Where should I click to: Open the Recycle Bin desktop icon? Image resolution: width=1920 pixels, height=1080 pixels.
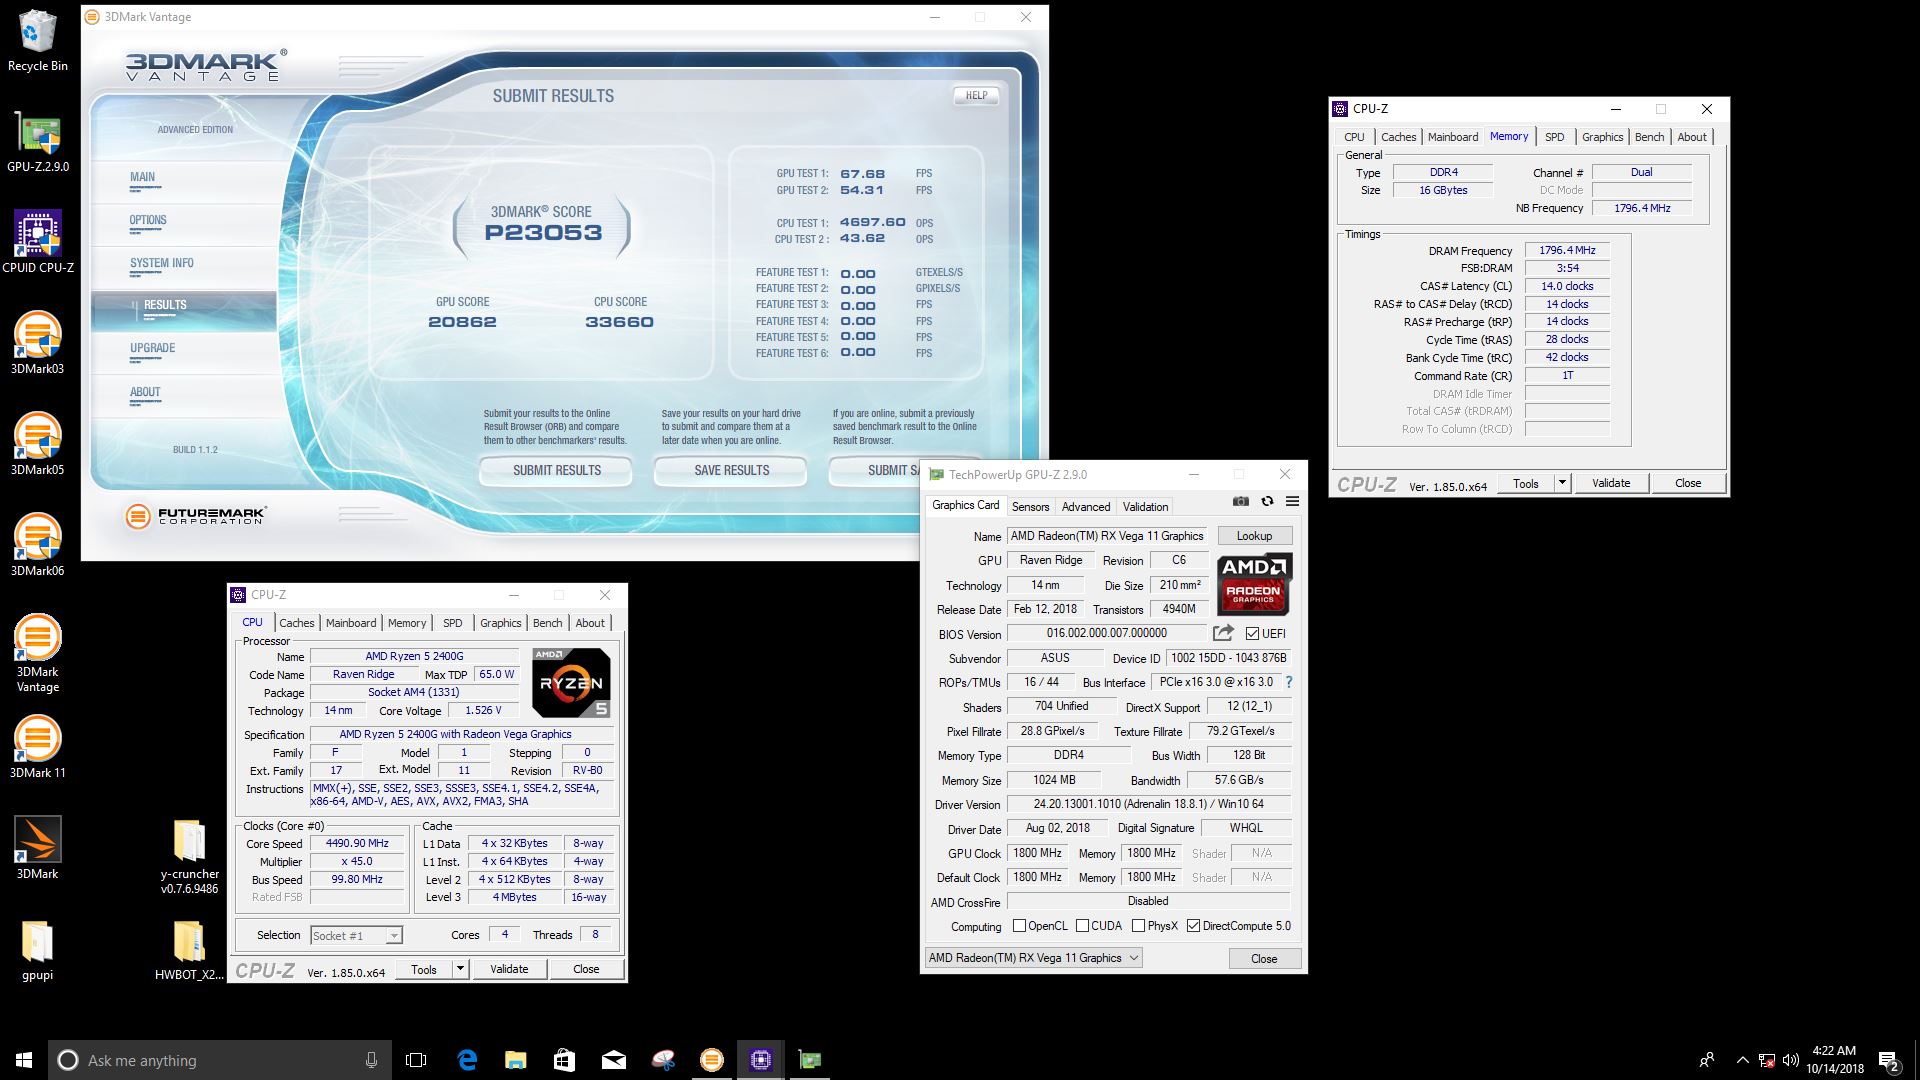click(38, 41)
